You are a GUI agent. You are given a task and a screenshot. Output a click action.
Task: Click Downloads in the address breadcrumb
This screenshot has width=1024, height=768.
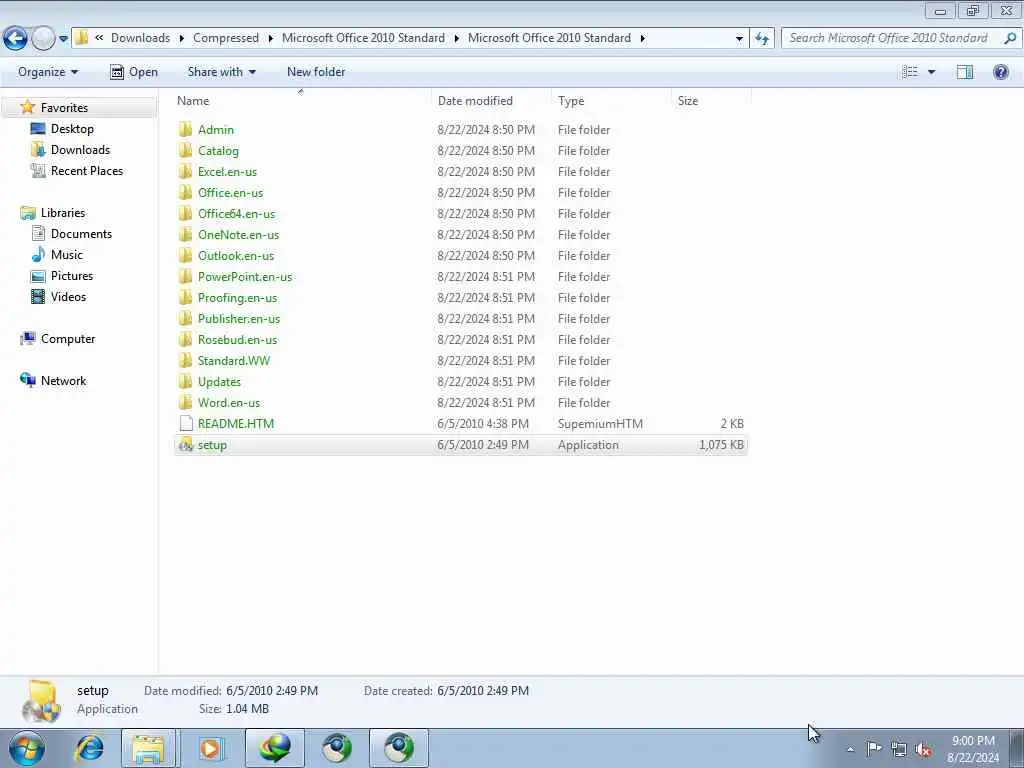pyautogui.click(x=140, y=38)
